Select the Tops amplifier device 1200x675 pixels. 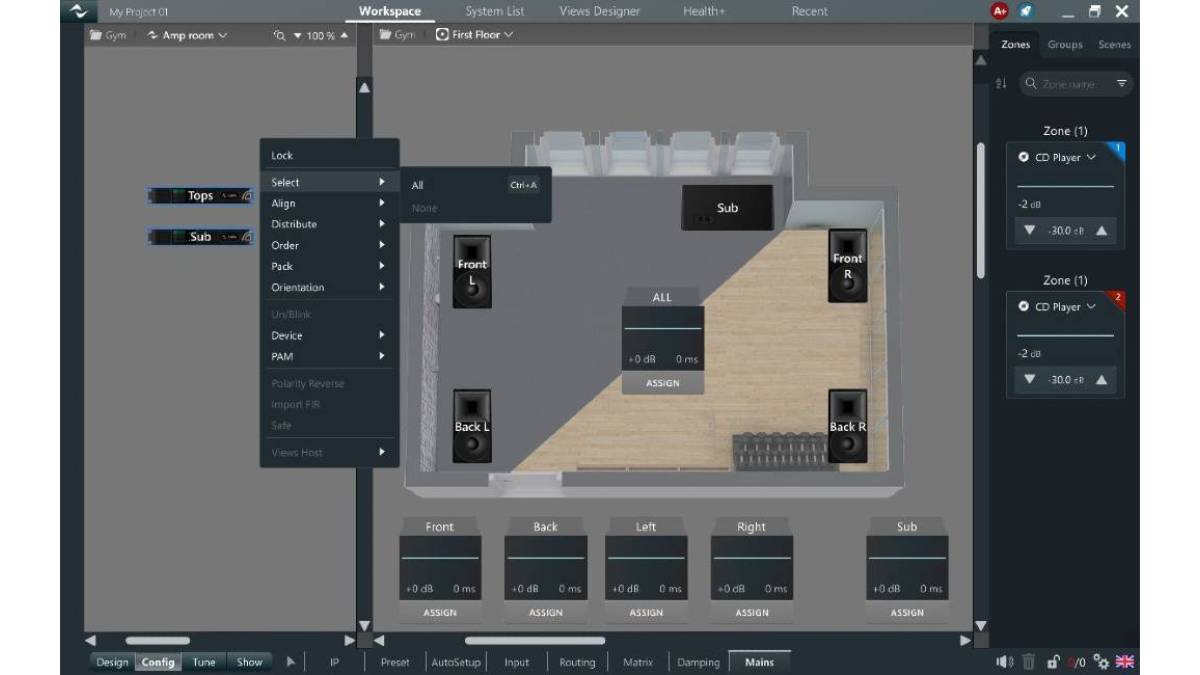click(x=200, y=196)
